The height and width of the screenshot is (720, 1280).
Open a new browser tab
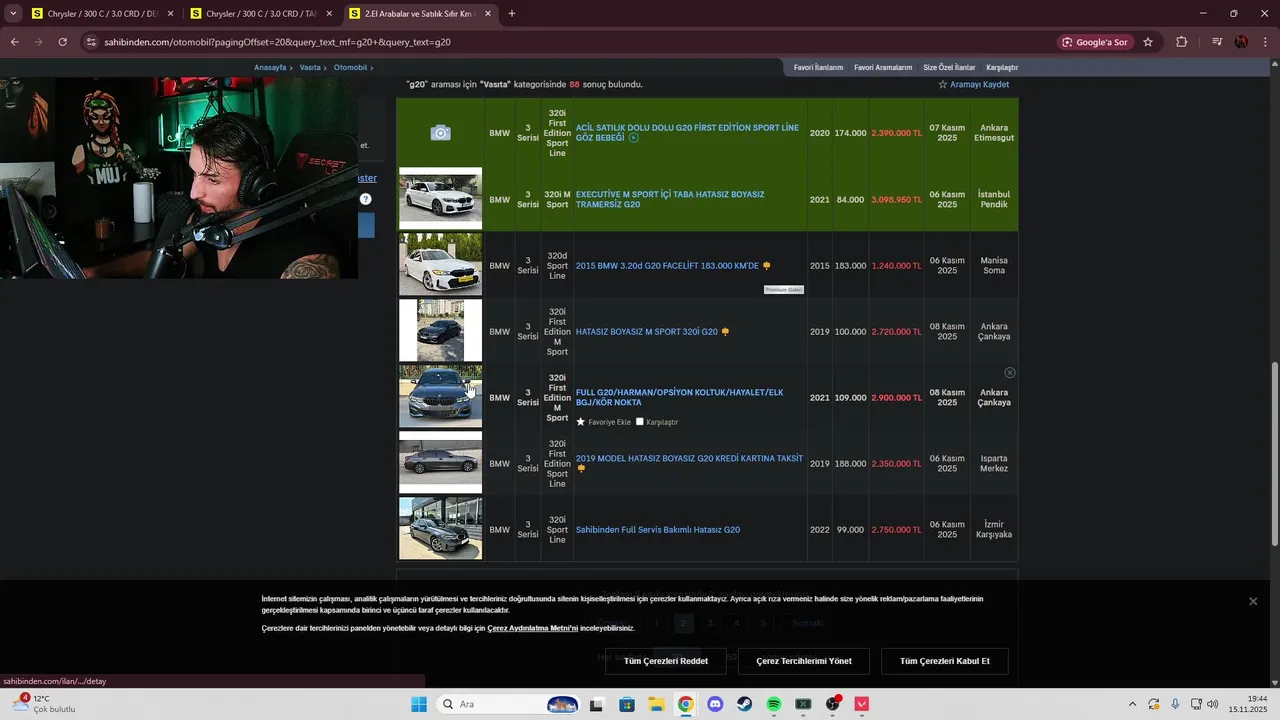click(512, 14)
